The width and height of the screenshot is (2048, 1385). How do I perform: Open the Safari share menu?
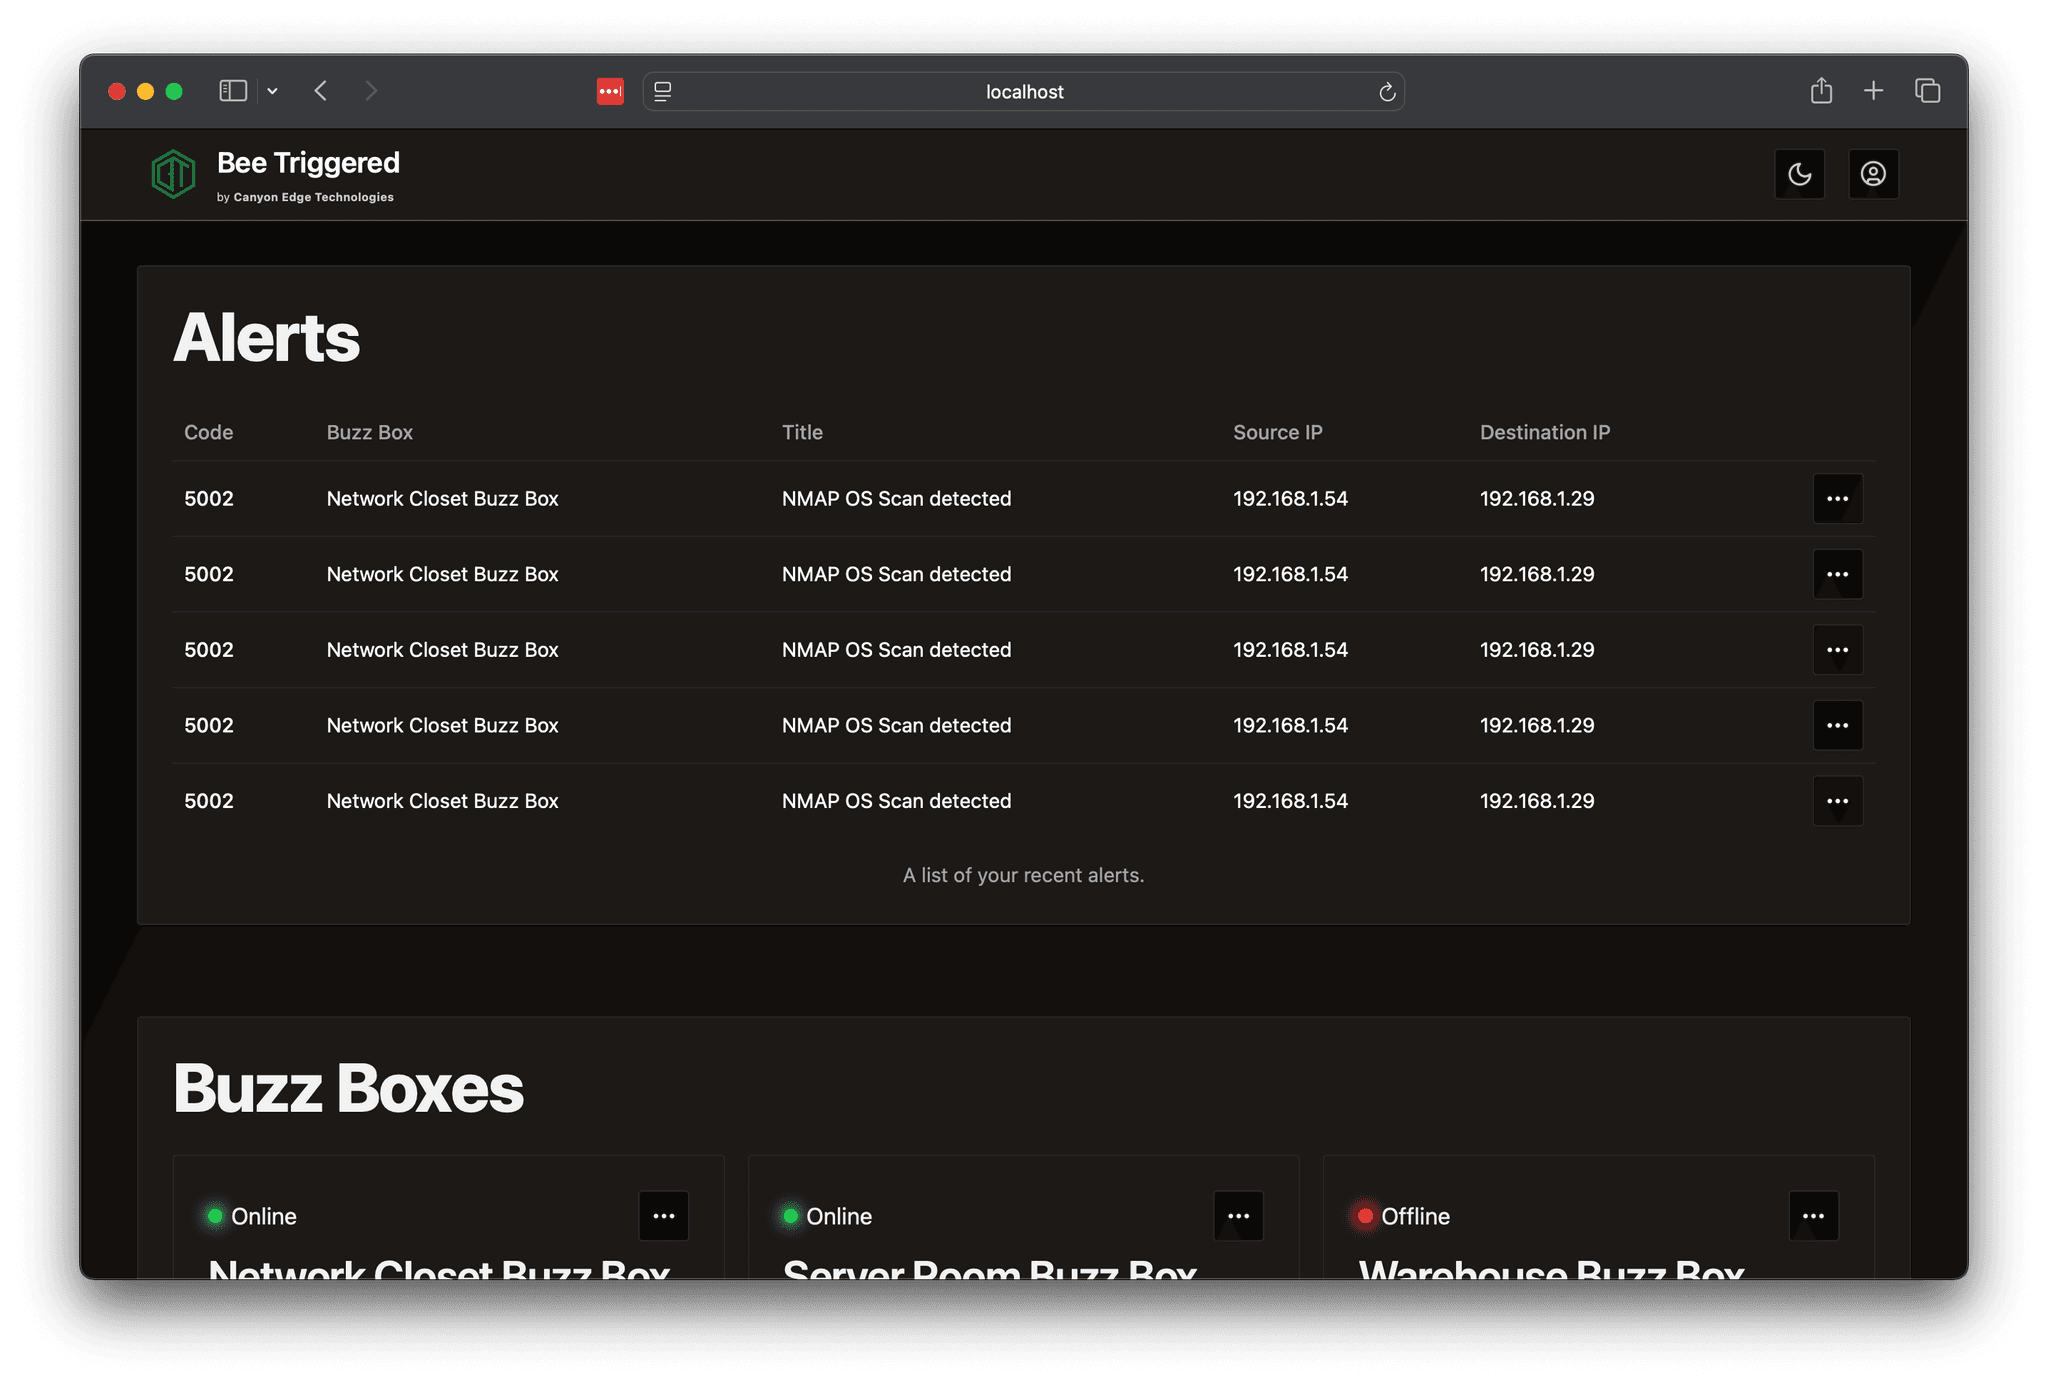1821,91
